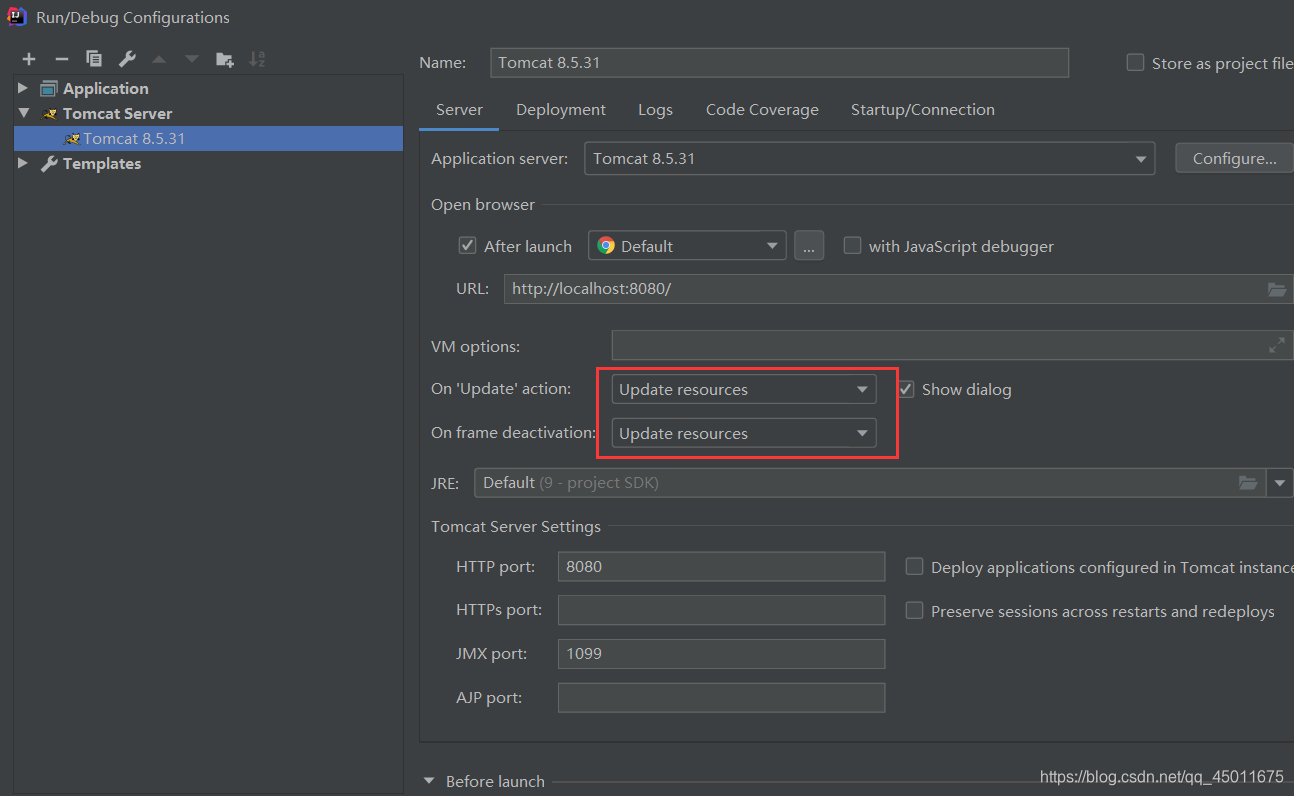Viewport: 1294px width, 796px height.
Task: Select the Templates tree label
Action: (102, 163)
